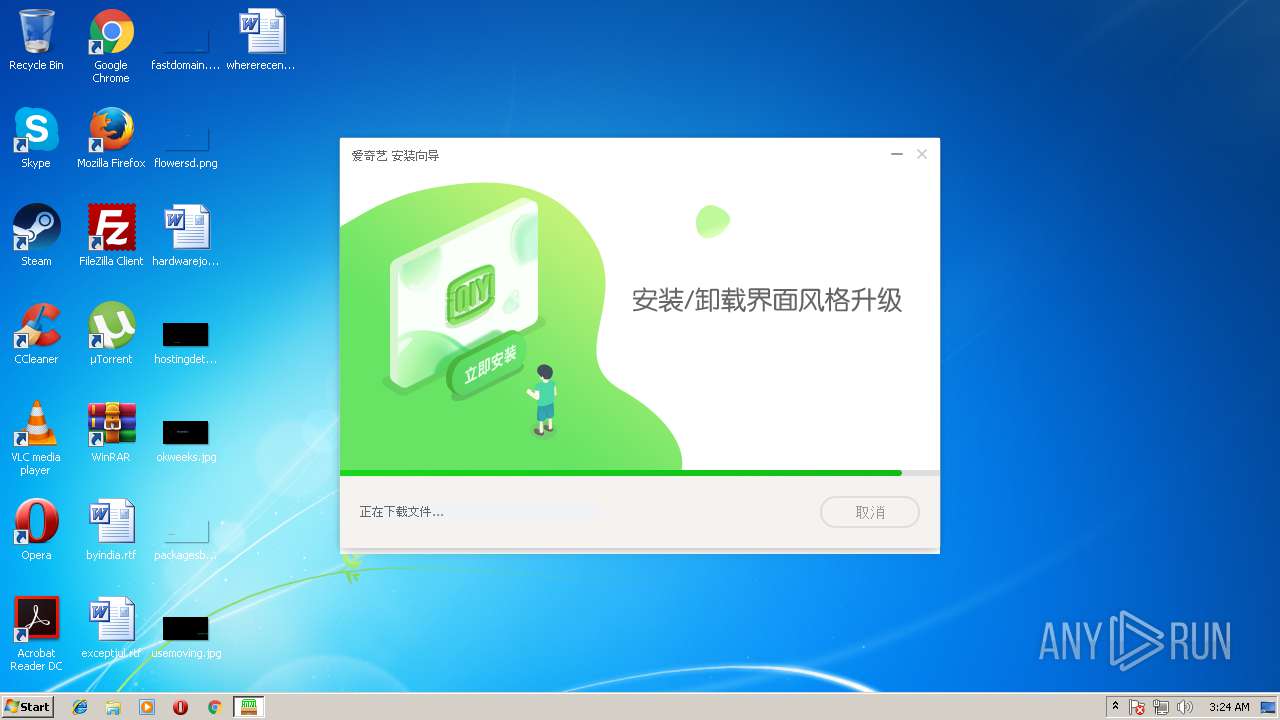Click the 正在下载文件 status text
Screen dimensions: 1280x720
click(401, 512)
